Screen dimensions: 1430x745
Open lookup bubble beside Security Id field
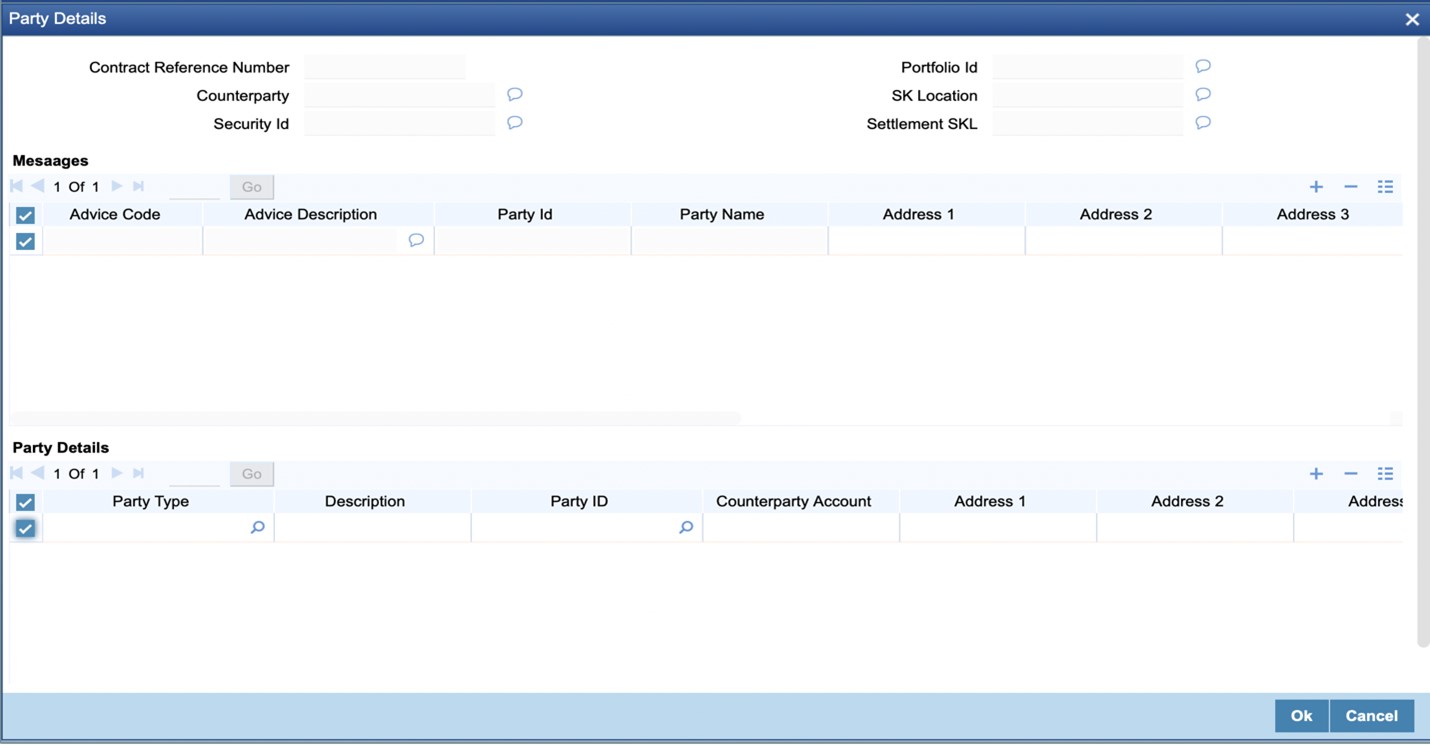tap(515, 122)
